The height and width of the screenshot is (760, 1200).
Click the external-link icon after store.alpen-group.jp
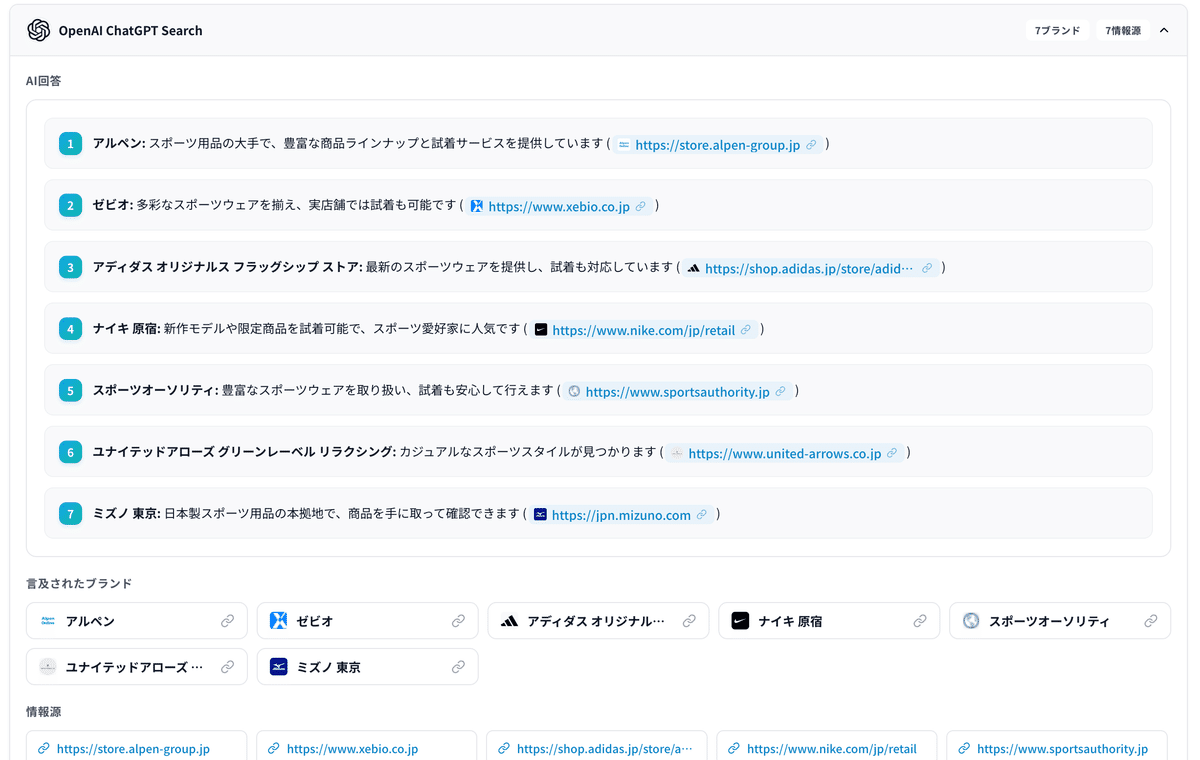(812, 144)
